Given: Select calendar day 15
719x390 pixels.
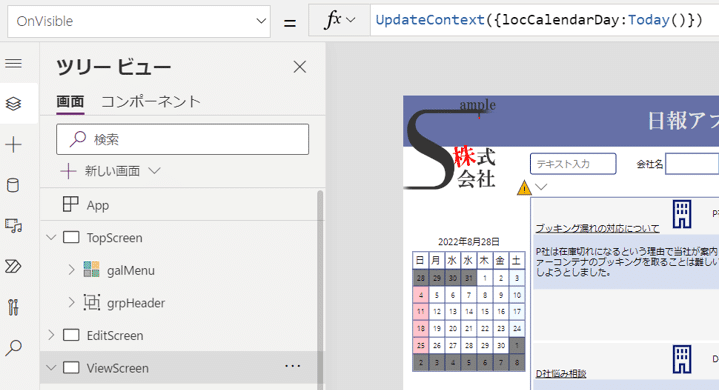Looking at the screenshot, I should pos(485,312).
